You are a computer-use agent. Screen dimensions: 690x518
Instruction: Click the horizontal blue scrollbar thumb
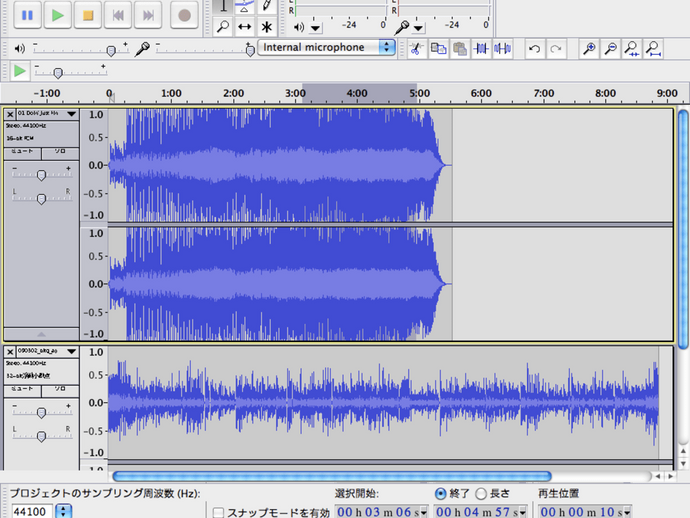point(332,476)
